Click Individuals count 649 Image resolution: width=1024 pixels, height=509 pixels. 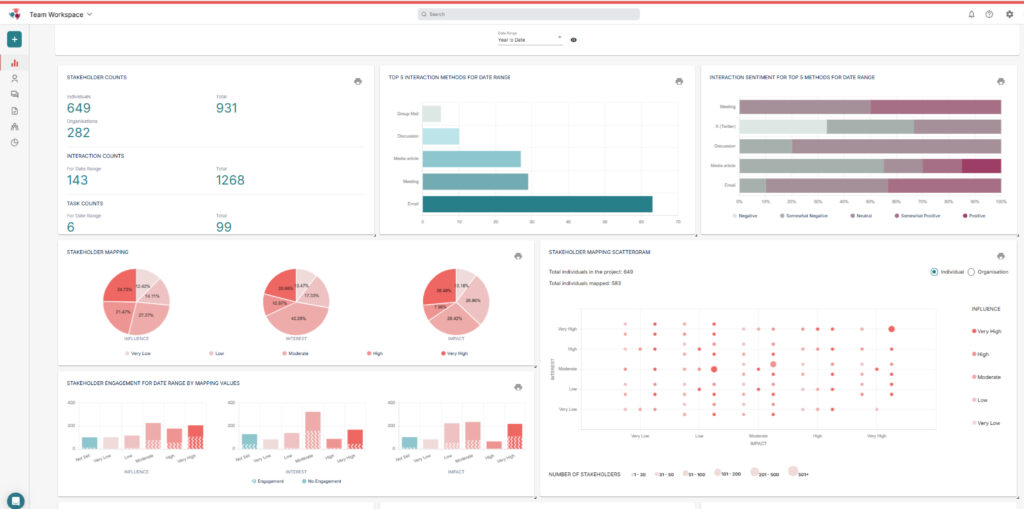[78, 108]
